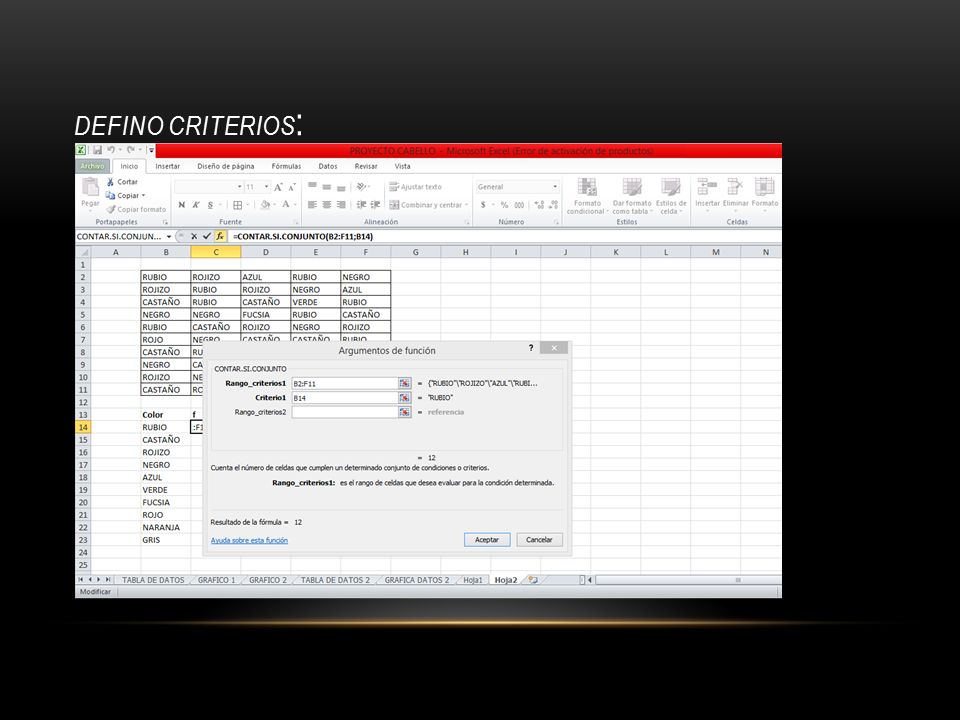Open the Estilos de celda menu
Image resolution: width=960 pixels, height=720 pixels.
click(x=671, y=196)
